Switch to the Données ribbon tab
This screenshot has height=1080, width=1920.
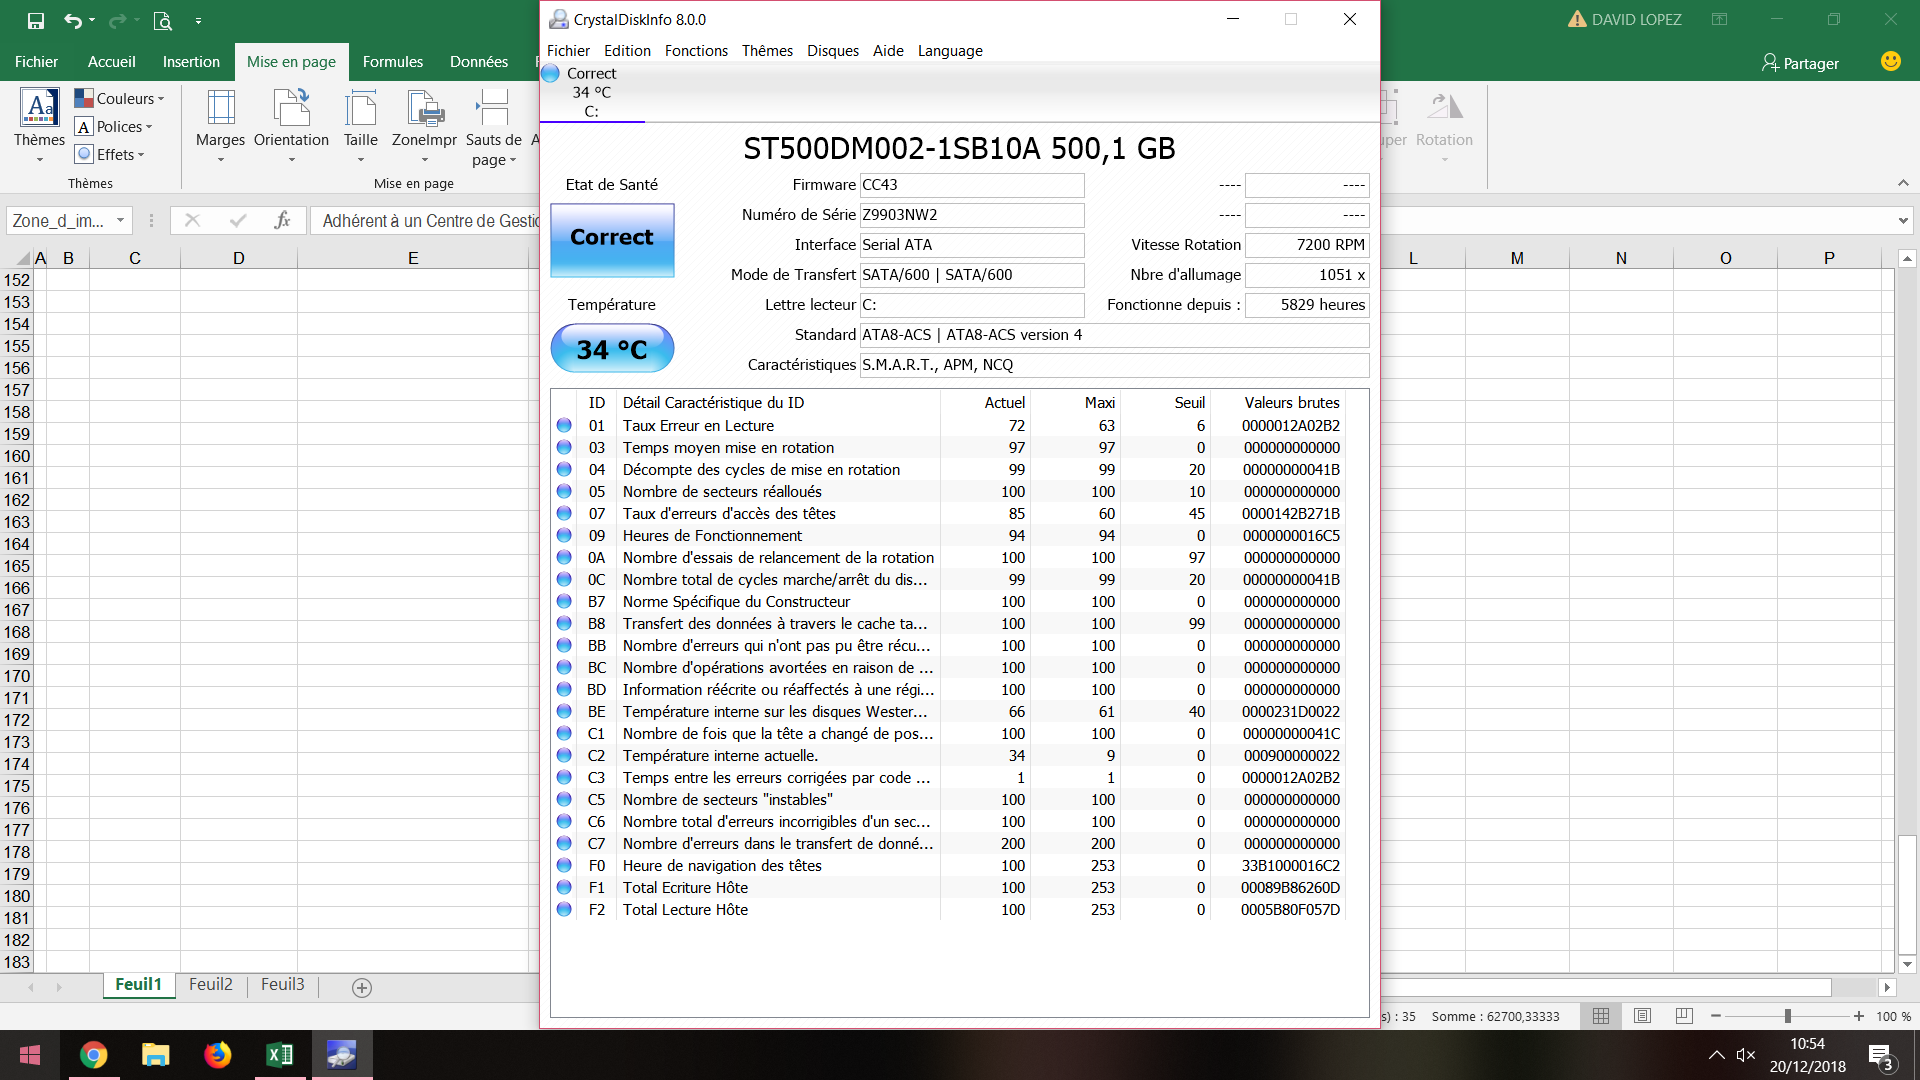[x=478, y=62]
